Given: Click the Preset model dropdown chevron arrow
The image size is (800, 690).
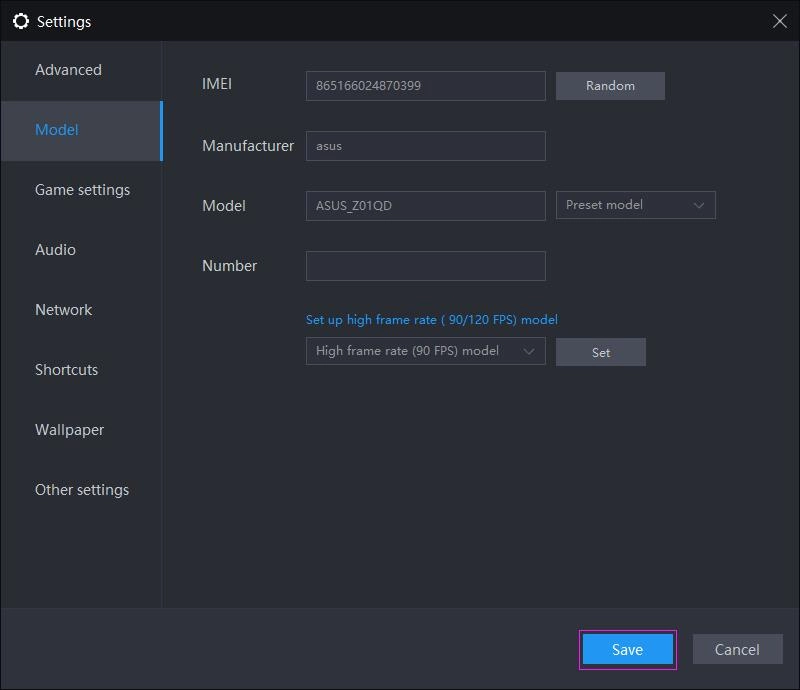Looking at the screenshot, I should pyautogui.click(x=703, y=205).
